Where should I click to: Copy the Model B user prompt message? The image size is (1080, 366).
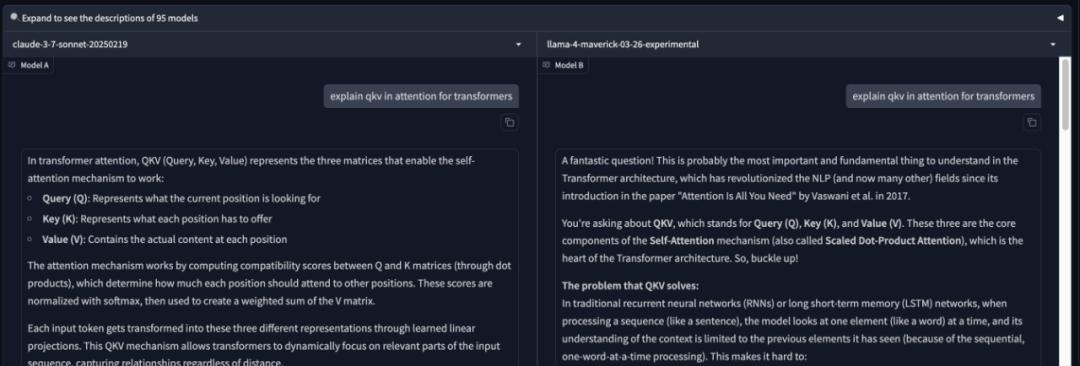coord(1032,123)
